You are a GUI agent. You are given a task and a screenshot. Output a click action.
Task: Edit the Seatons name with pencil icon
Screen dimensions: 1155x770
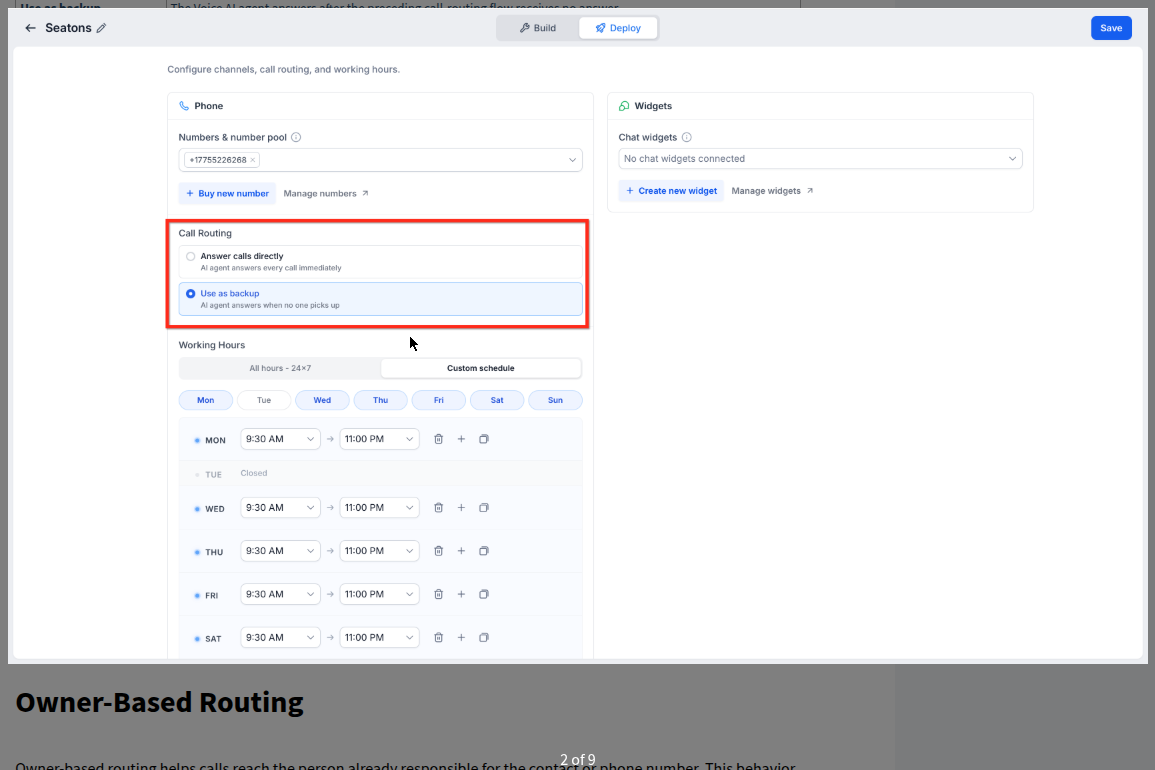point(102,28)
